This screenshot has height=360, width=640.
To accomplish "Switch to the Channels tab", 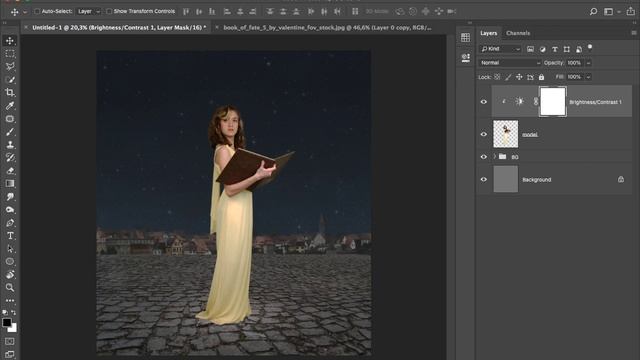I will pos(518,33).
